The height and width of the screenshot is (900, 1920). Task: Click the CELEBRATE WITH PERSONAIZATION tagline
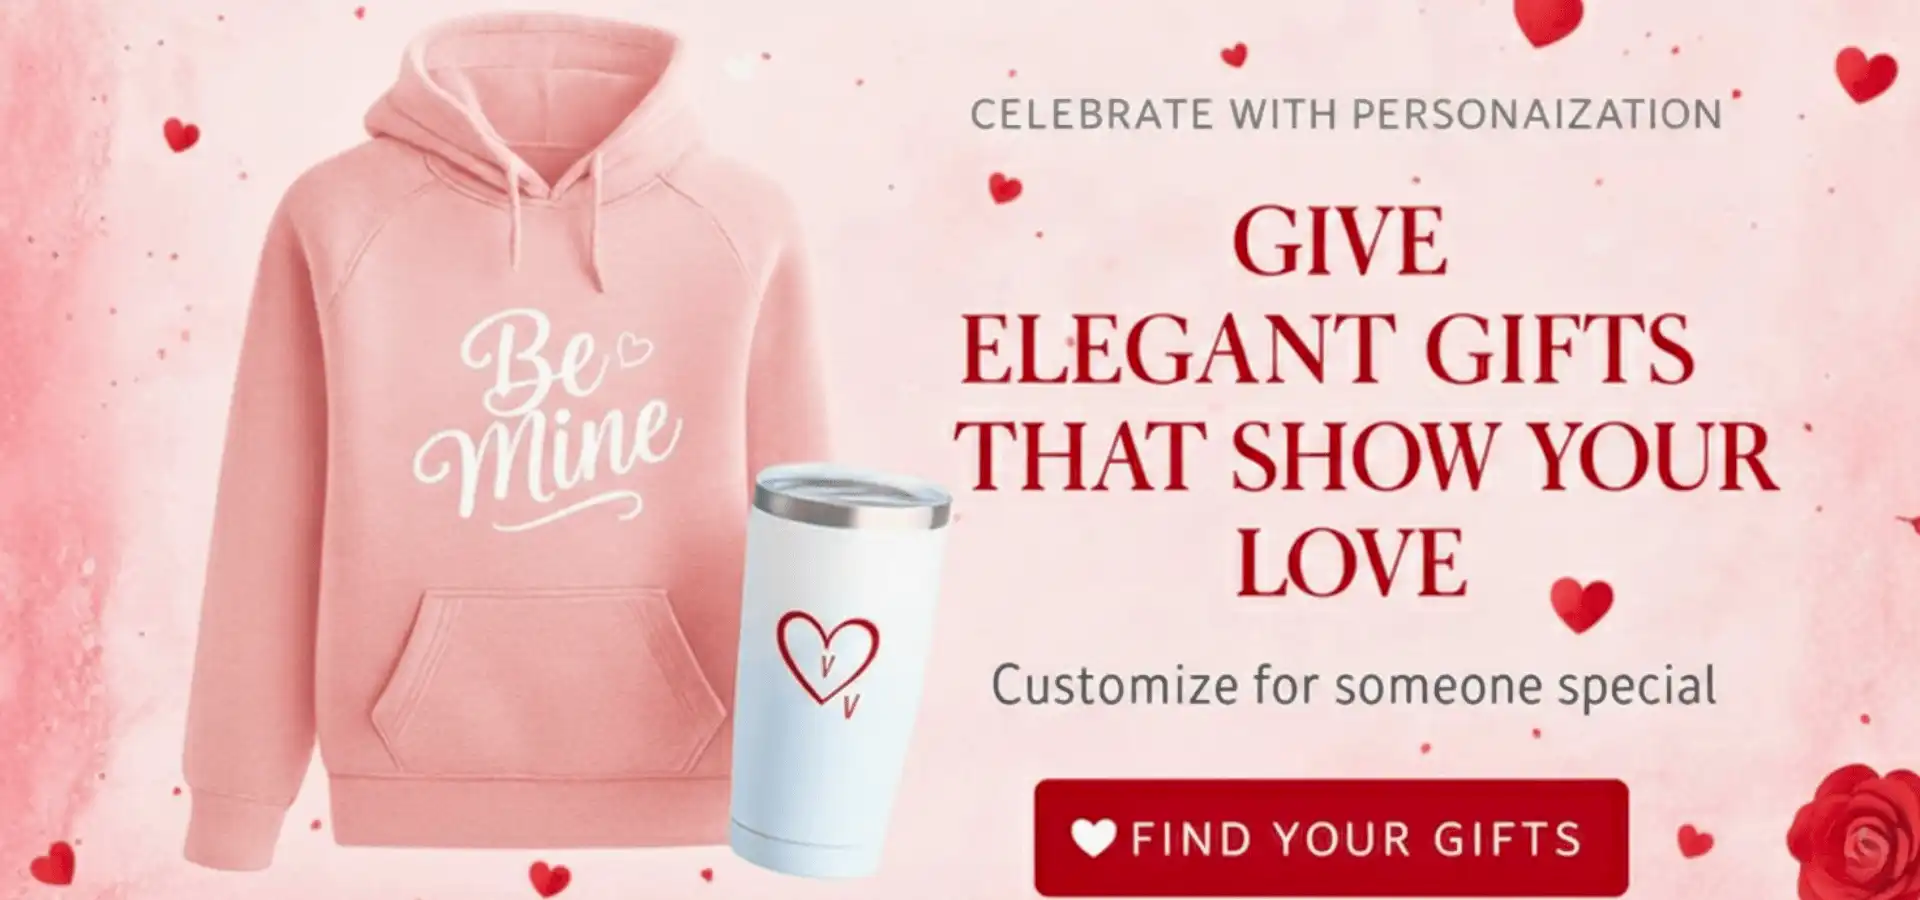pyautogui.click(x=1346, y=115)
